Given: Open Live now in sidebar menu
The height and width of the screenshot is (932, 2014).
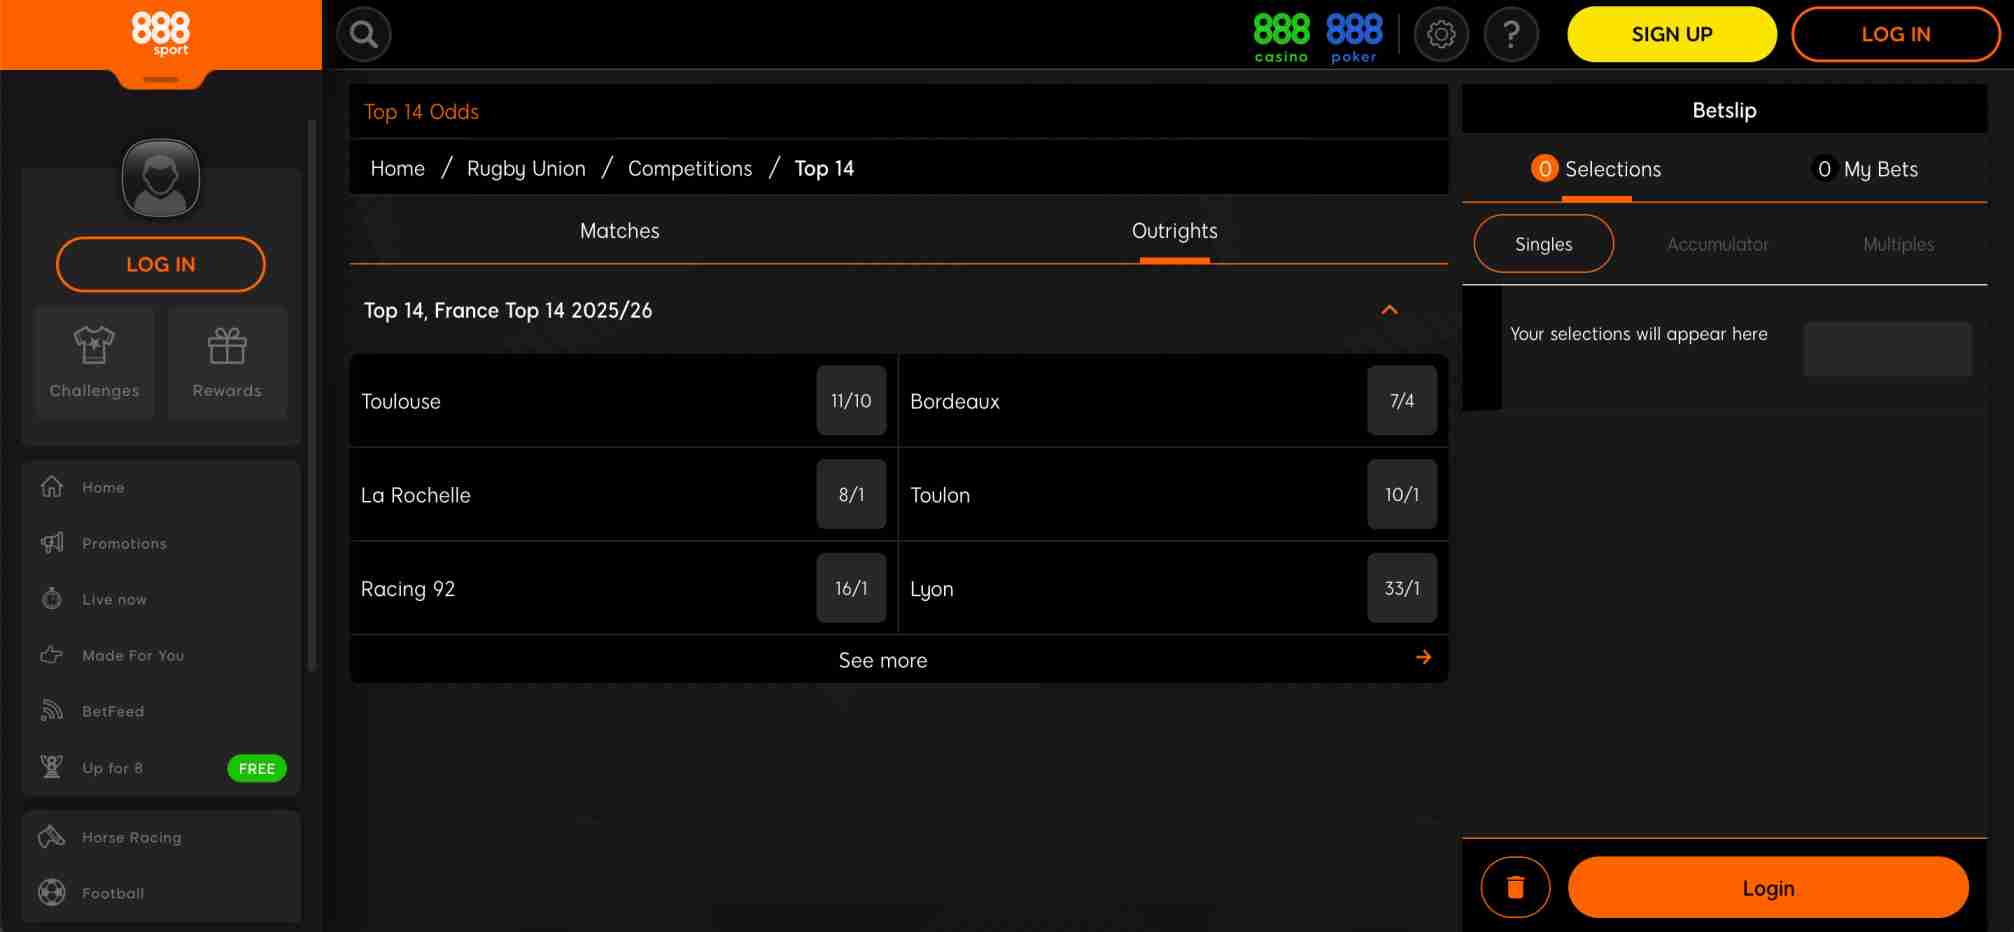Looking at the screenshot, I should click(114, 599).
